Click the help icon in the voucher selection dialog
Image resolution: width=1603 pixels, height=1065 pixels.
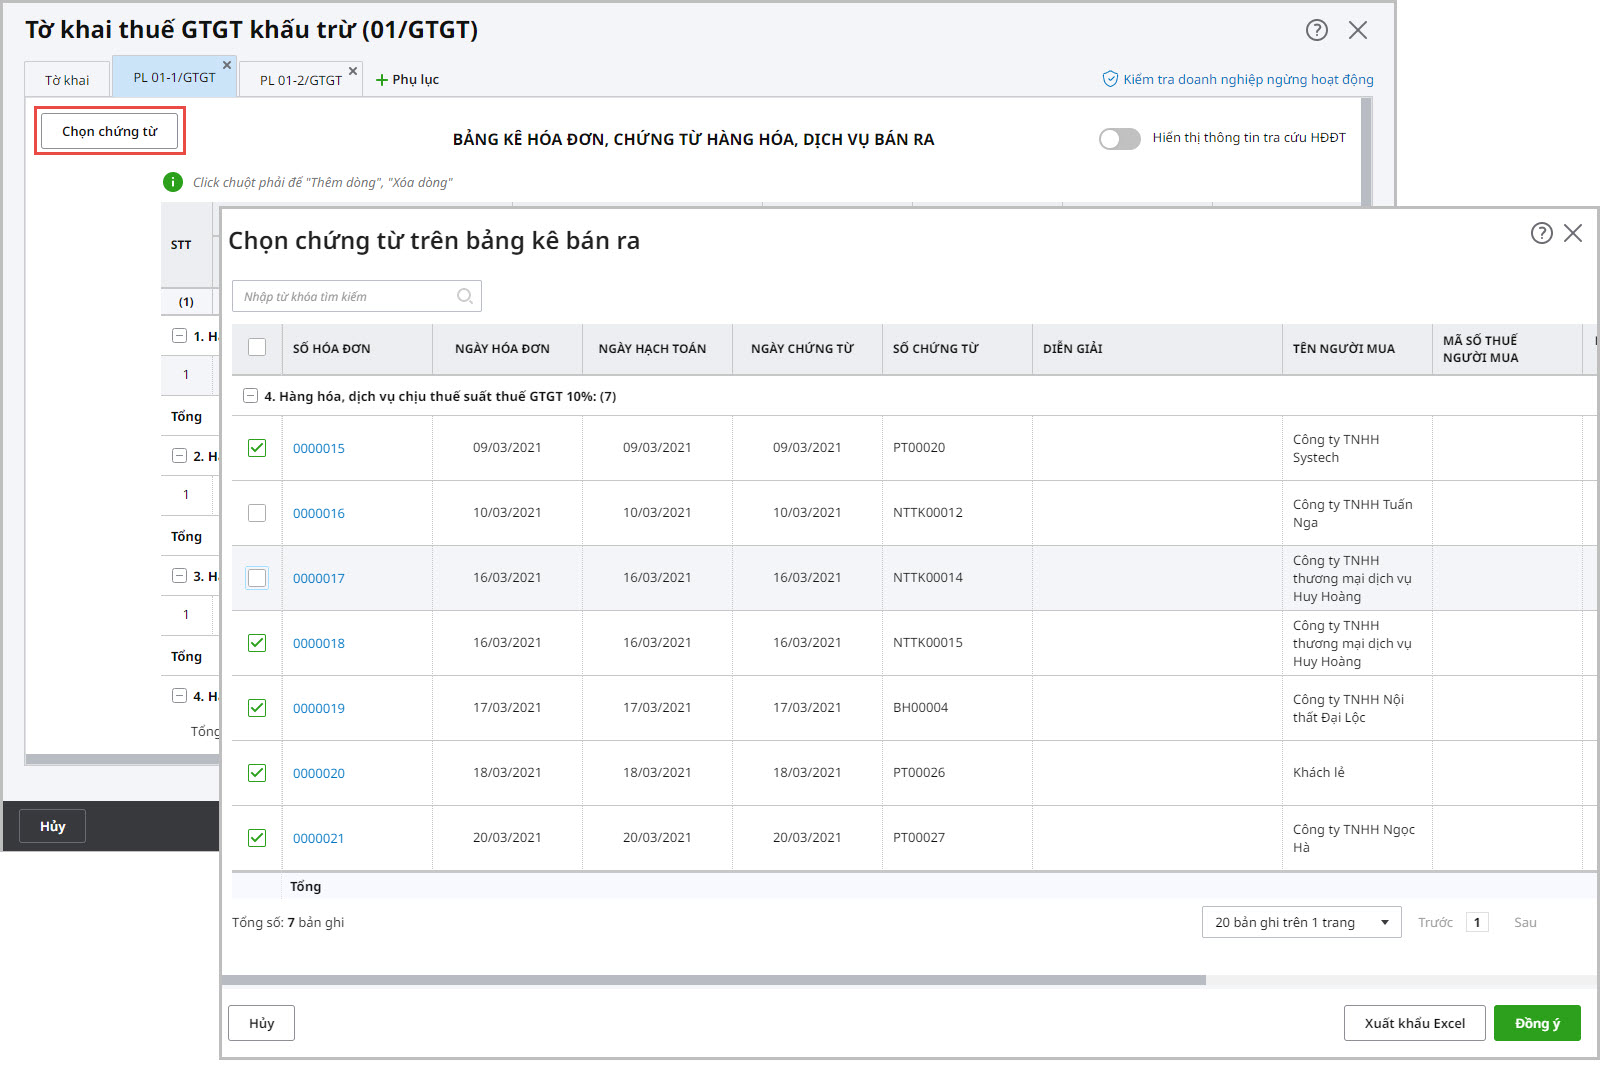point(1541,233)
